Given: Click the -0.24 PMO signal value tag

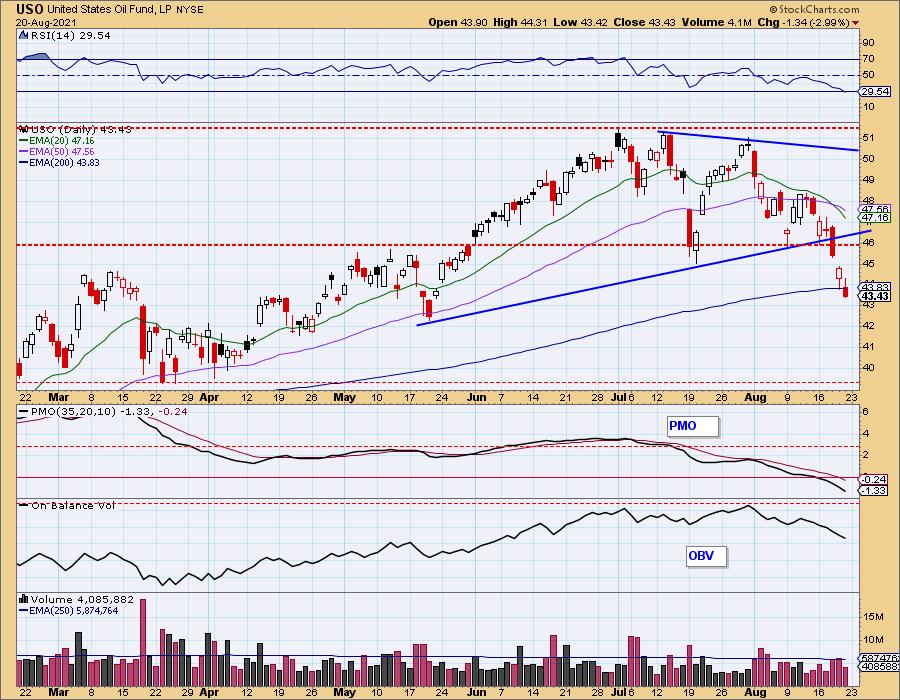Looking at the screenshot, I should tap(875, 480).
